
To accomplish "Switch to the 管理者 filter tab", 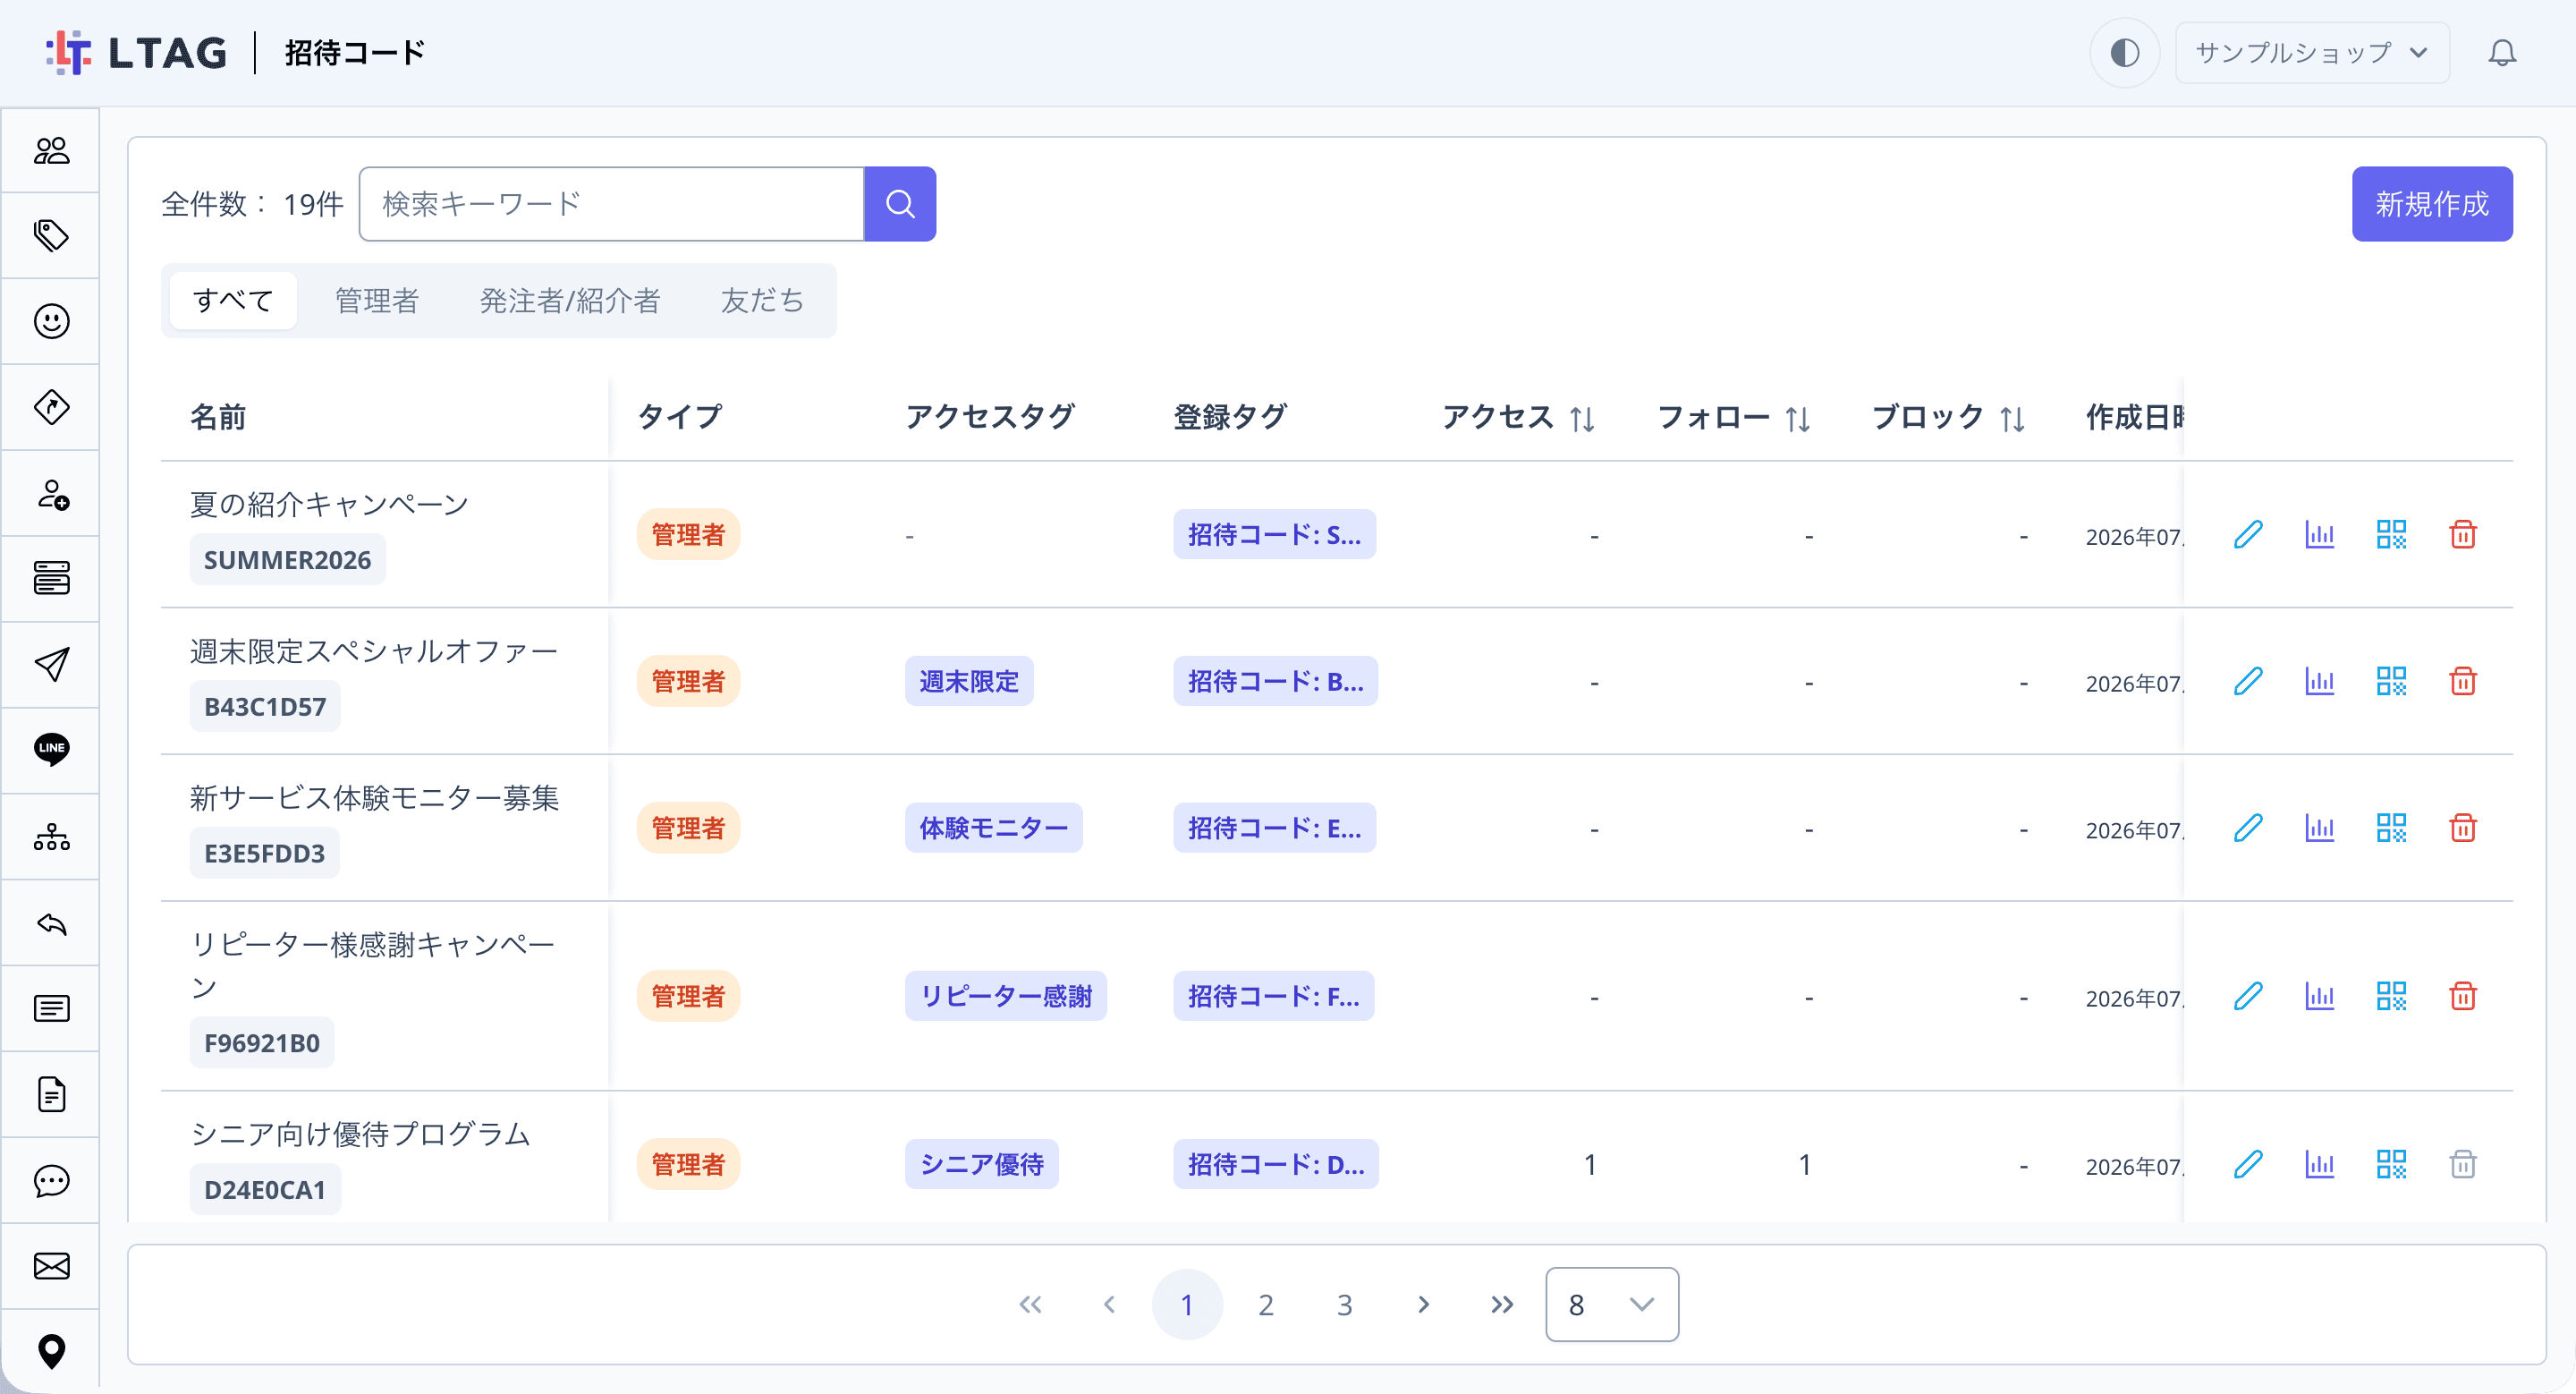I will [377, 300].
